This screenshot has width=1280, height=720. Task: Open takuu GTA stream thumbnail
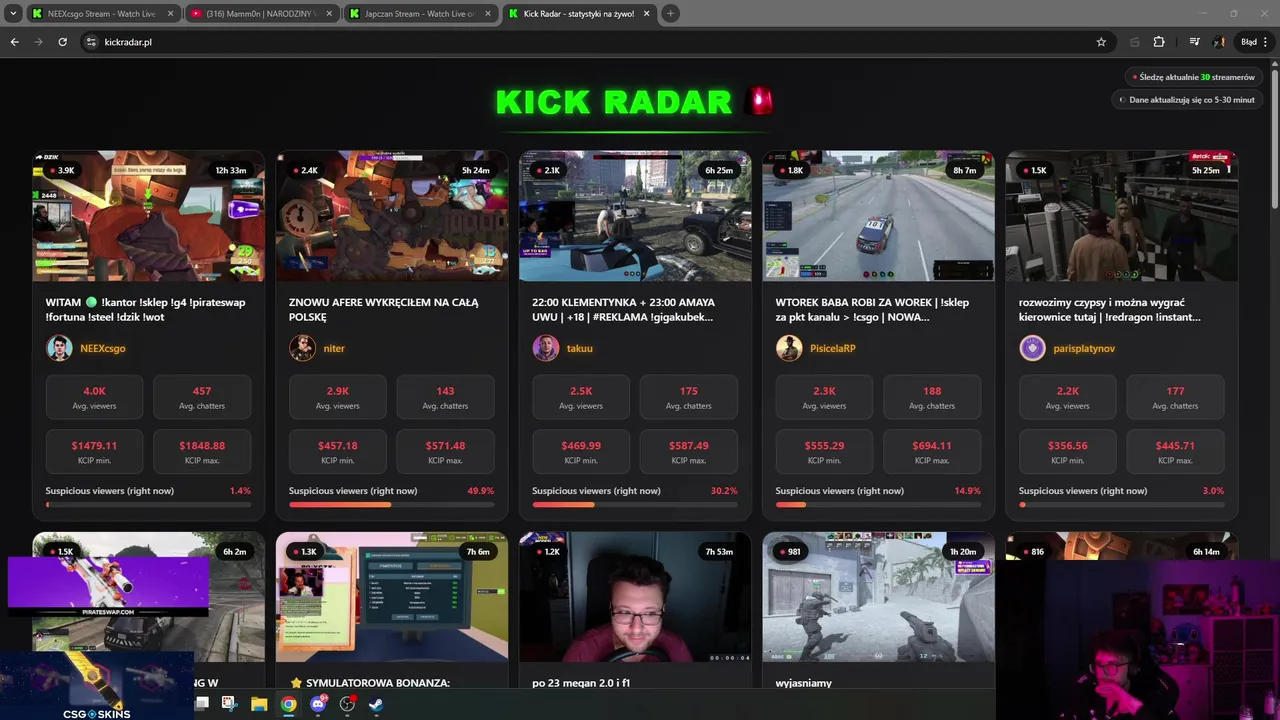[635, 217]
